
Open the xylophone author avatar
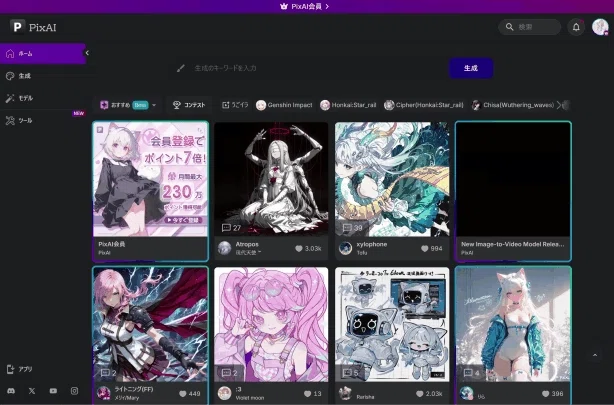(x=345, y=248)
